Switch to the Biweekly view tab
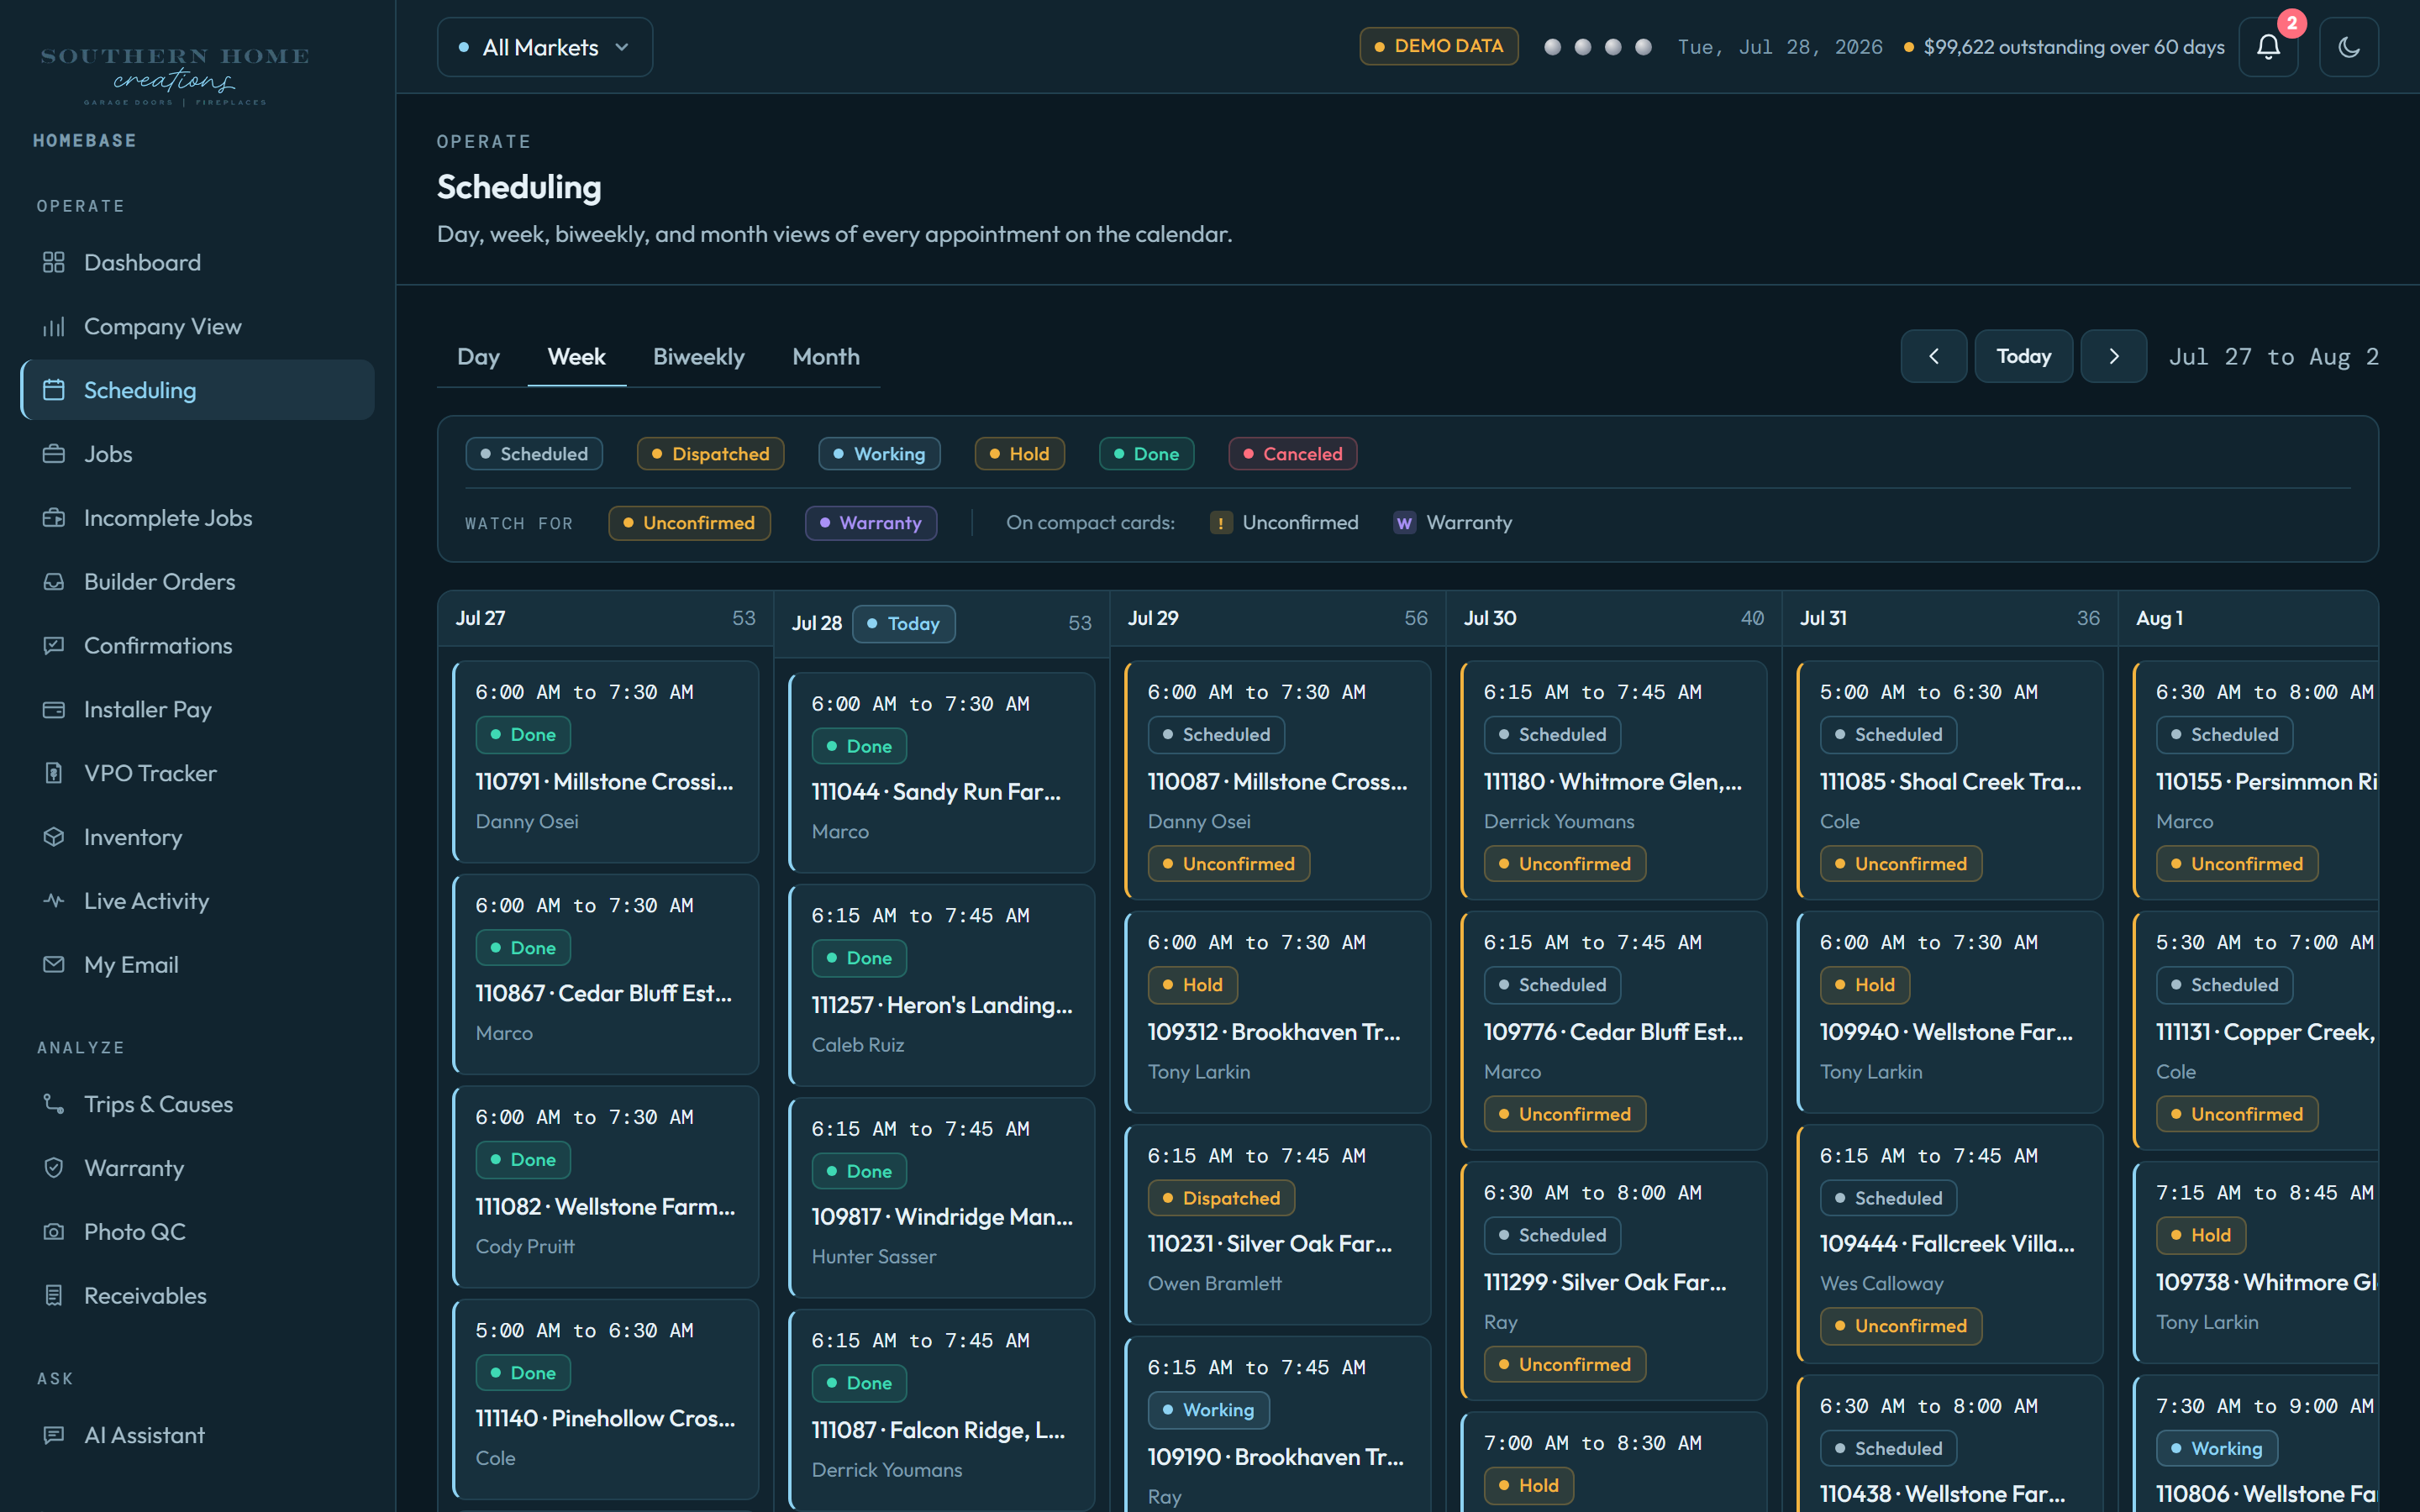The image size is (2420, 1512). click(699, 357)
